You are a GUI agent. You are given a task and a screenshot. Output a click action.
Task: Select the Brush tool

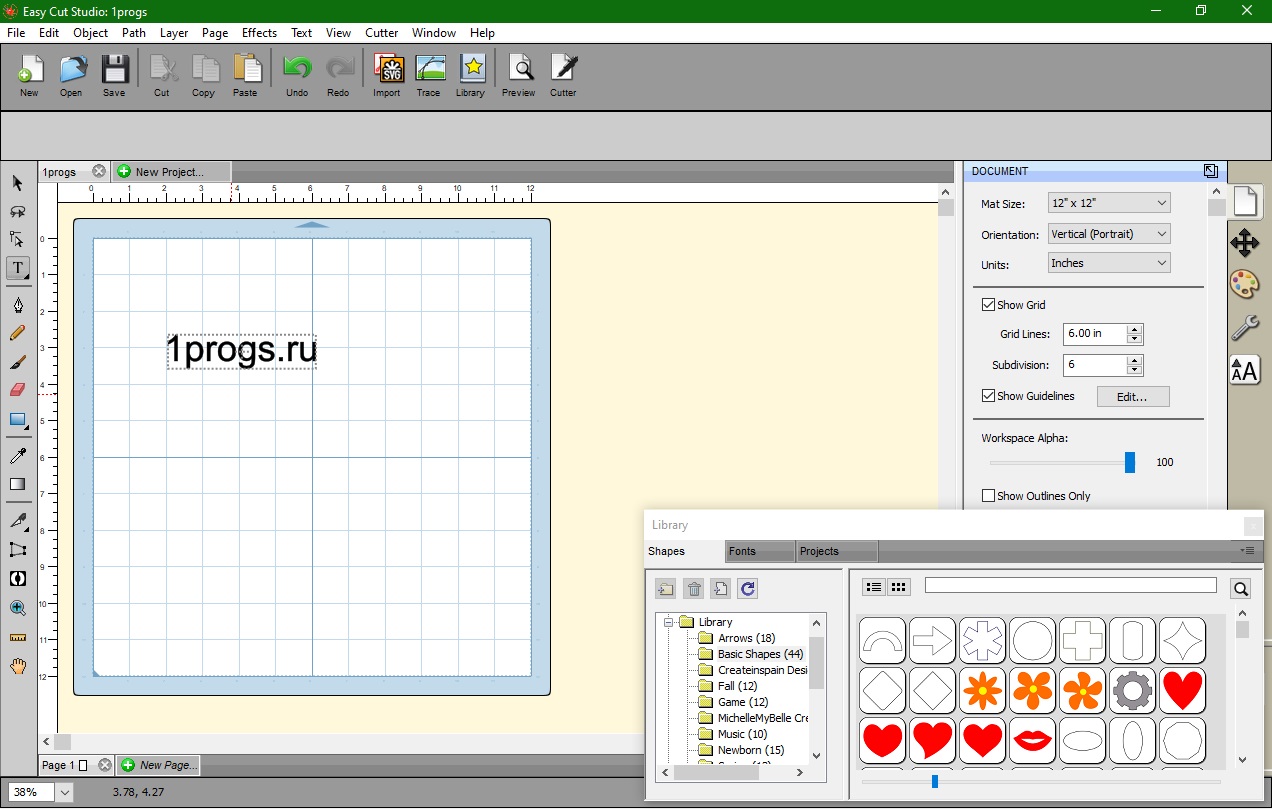click(x=17, y=362)
